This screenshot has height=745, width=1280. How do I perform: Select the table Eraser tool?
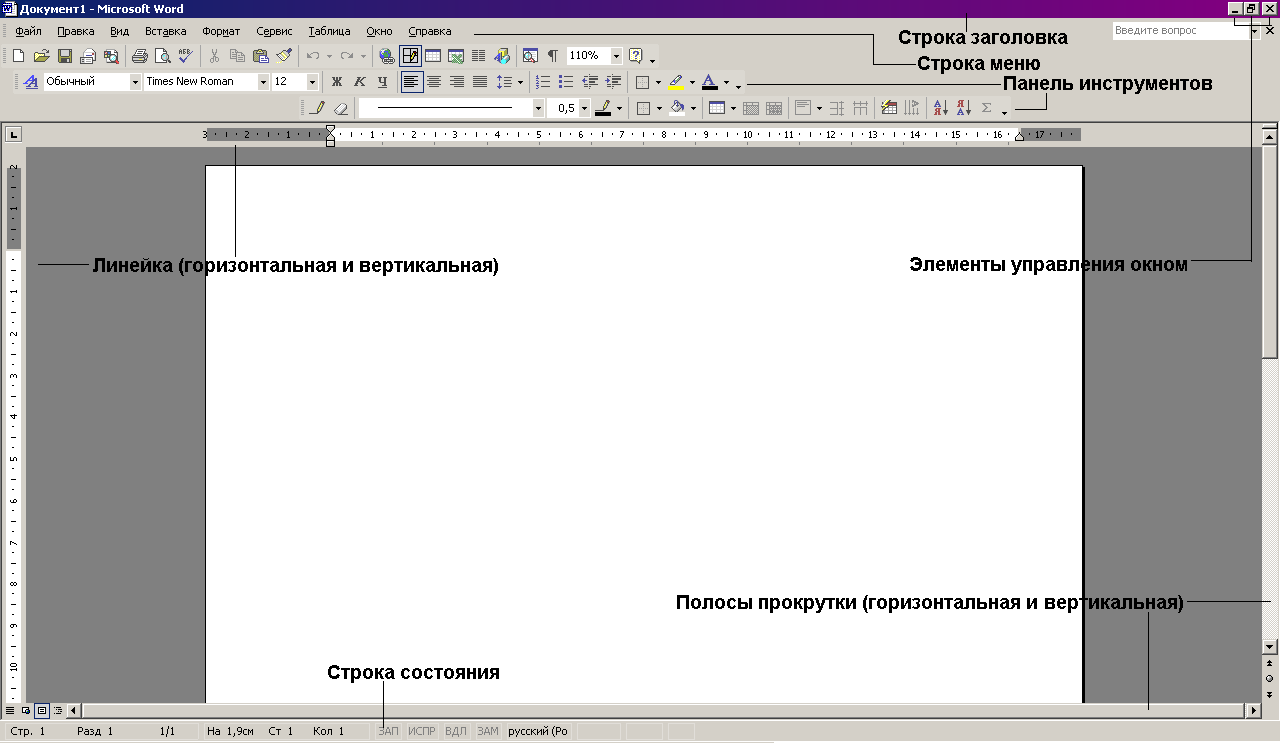pos(340,108)
